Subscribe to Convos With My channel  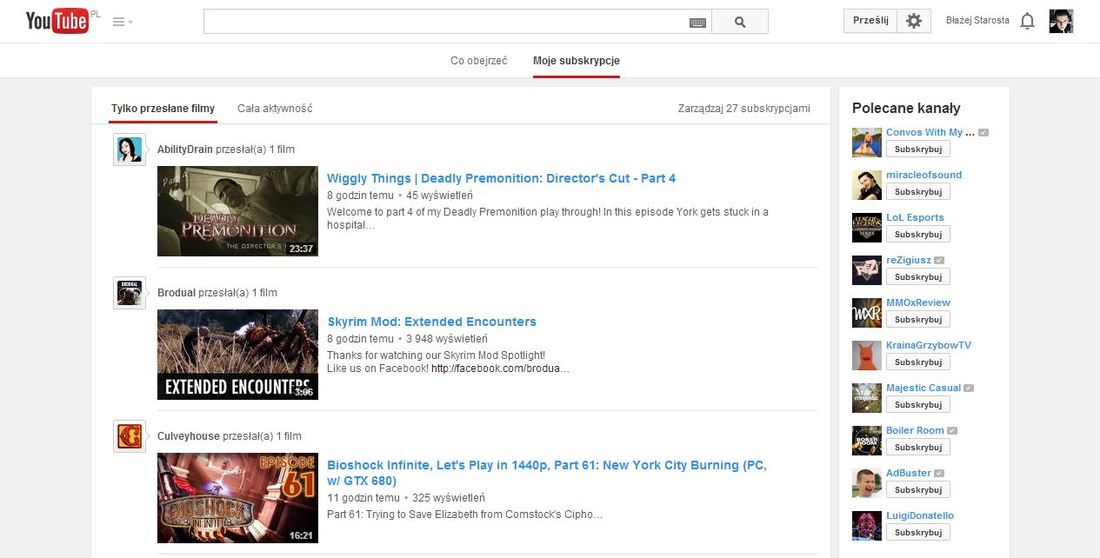(x=918, y=150)
